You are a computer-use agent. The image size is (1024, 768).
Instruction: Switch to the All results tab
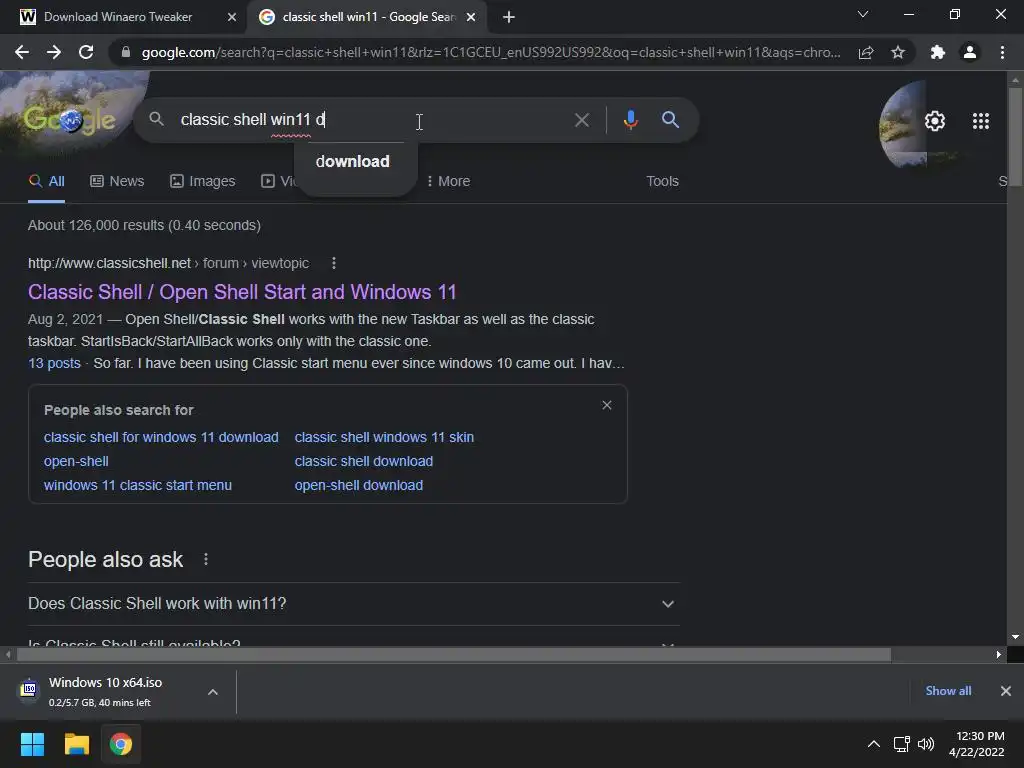[46, 181]
